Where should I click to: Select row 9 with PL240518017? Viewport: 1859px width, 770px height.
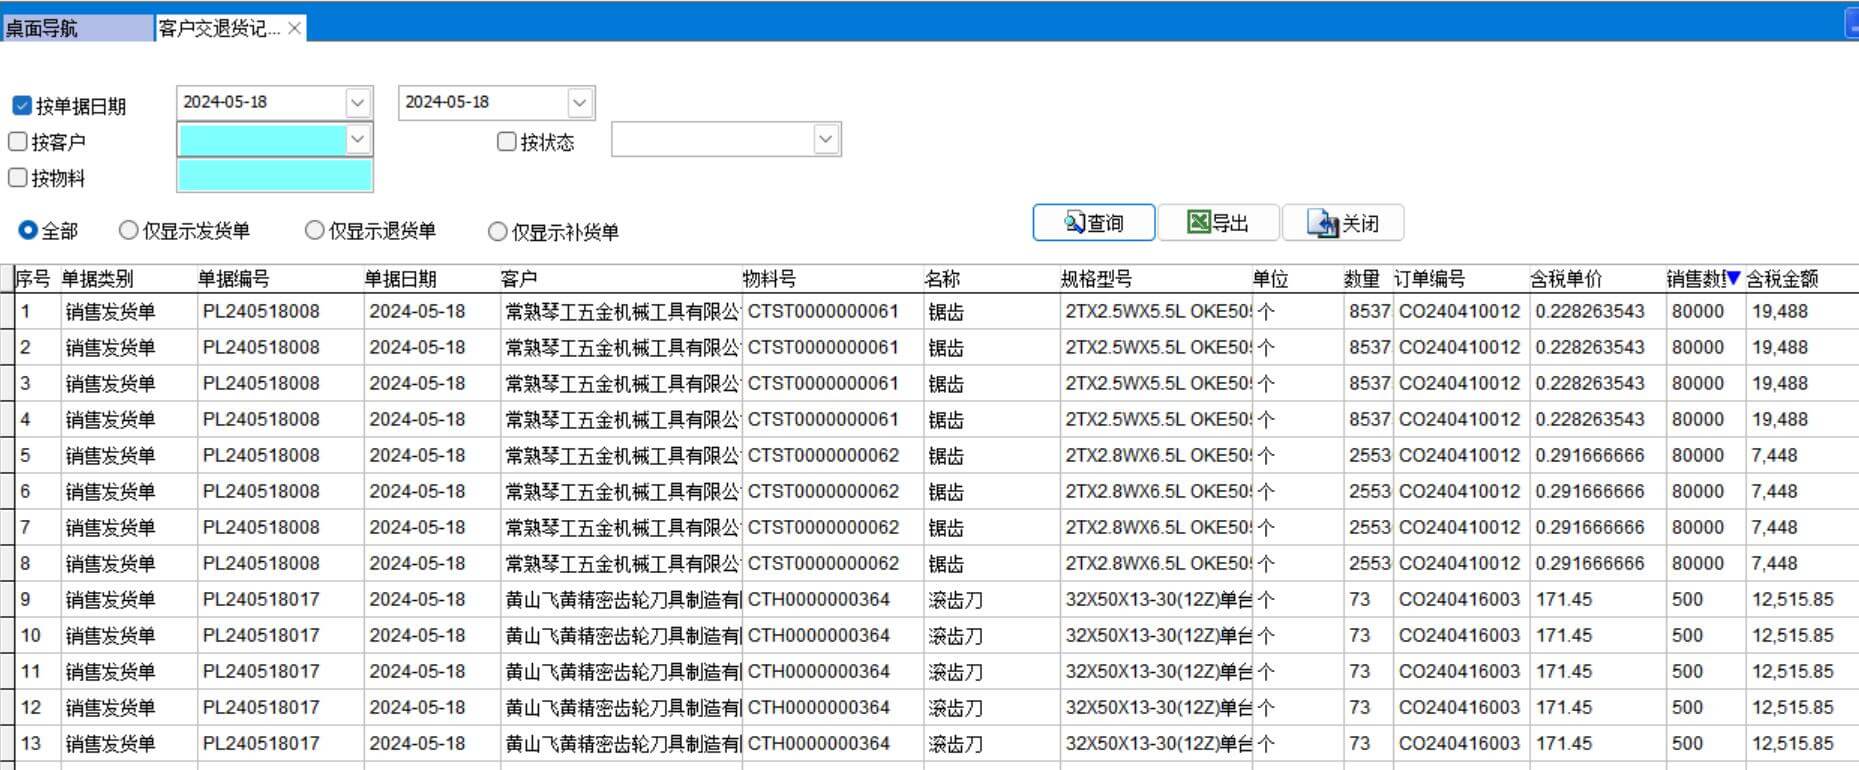pyautogui.click(x=260, y=600)
